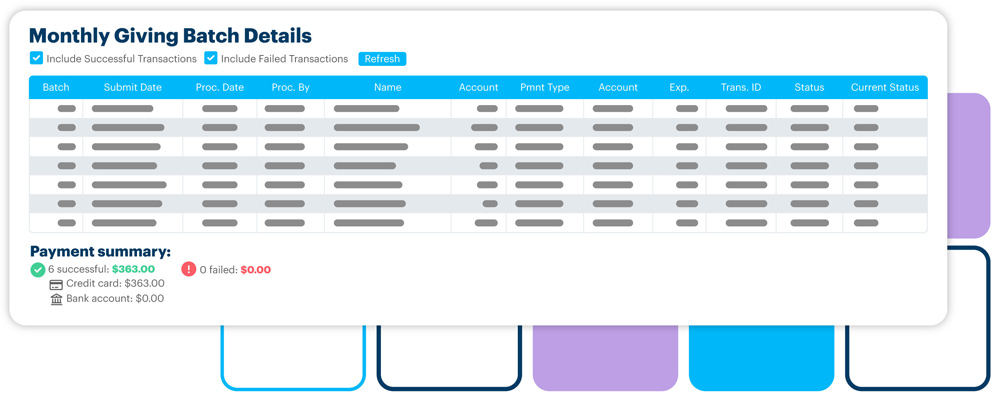The image size is (1000, 400).
Task: Sort by Submit Date column header
Action: 133,87
